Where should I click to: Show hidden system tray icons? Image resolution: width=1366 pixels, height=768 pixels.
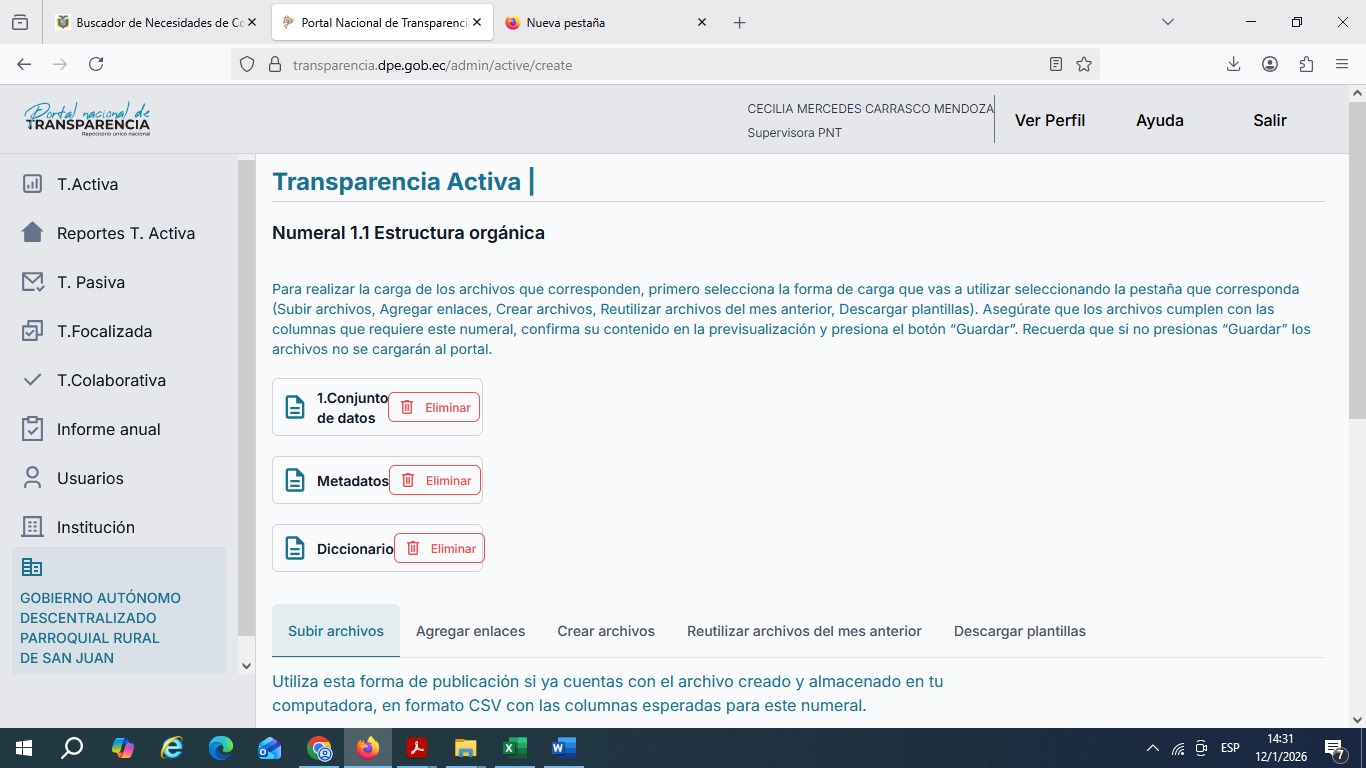click(1152, 748)
